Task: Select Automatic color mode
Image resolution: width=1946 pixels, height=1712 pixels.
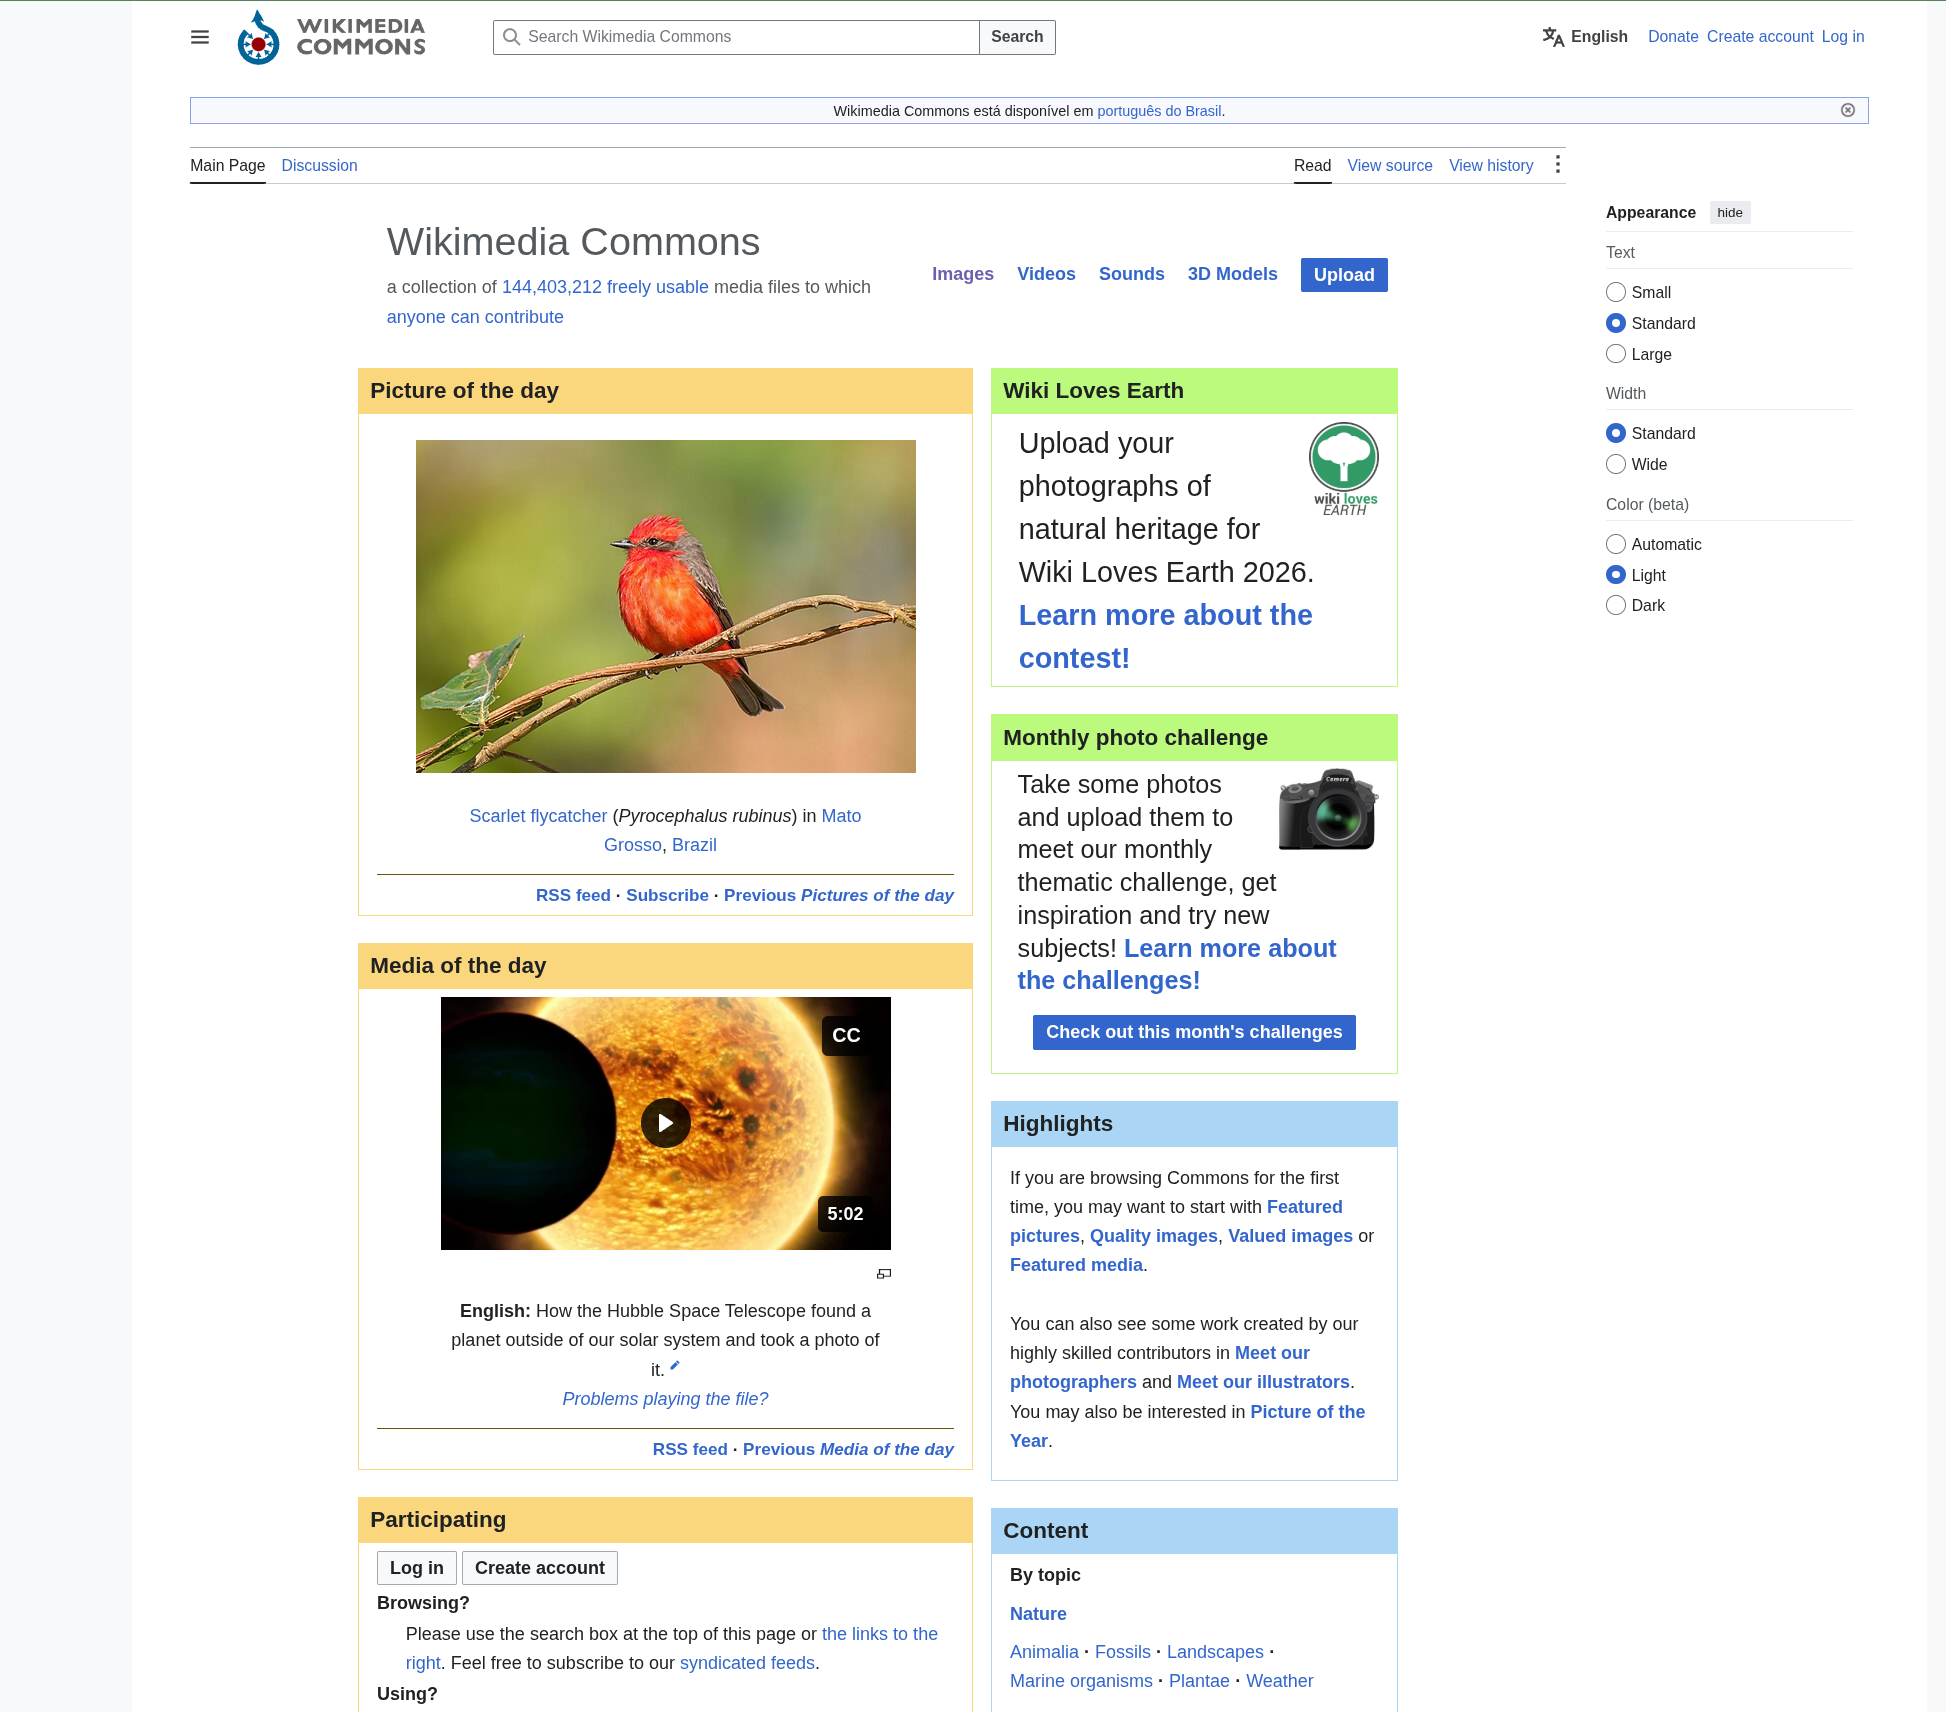Action: point(1616,544)
